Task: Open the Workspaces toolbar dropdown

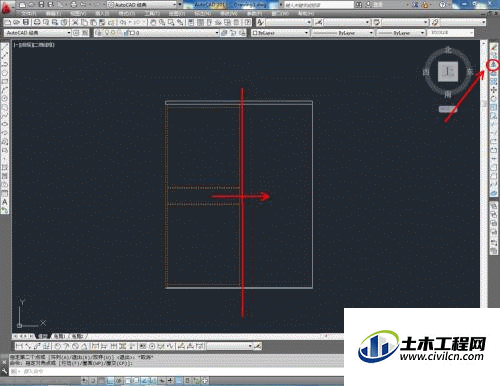Action: point(37,33)
